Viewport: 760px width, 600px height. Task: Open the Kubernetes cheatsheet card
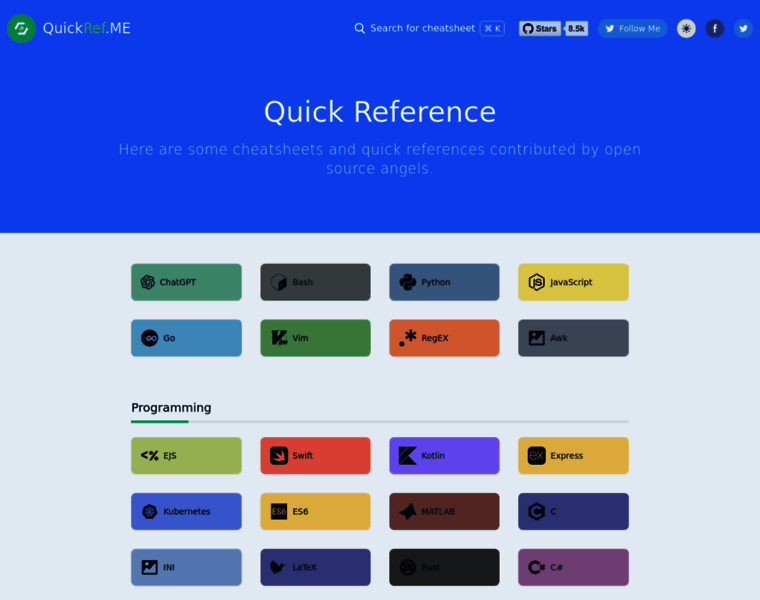[186, 511]
